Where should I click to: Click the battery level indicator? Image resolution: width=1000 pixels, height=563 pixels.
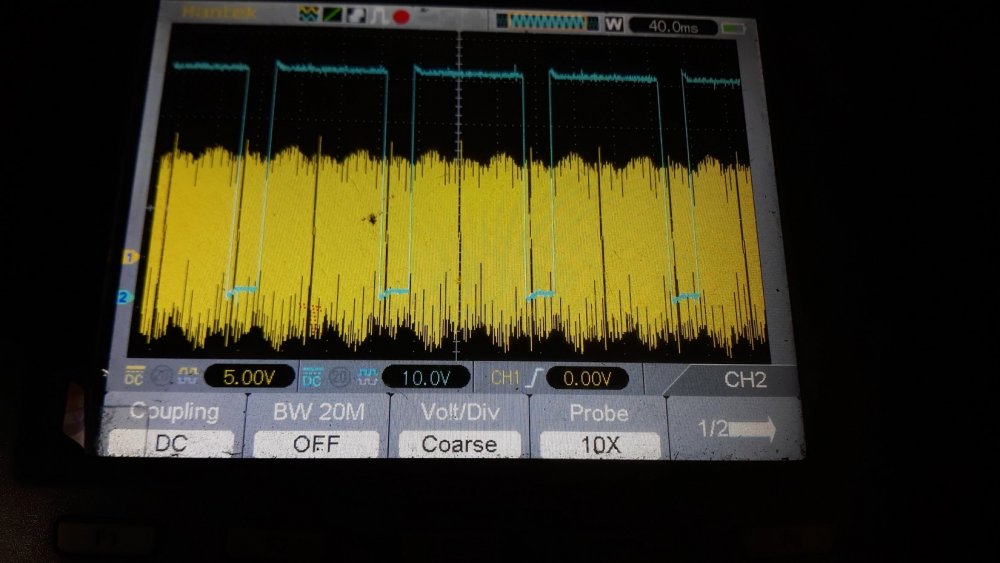point(735,27)
